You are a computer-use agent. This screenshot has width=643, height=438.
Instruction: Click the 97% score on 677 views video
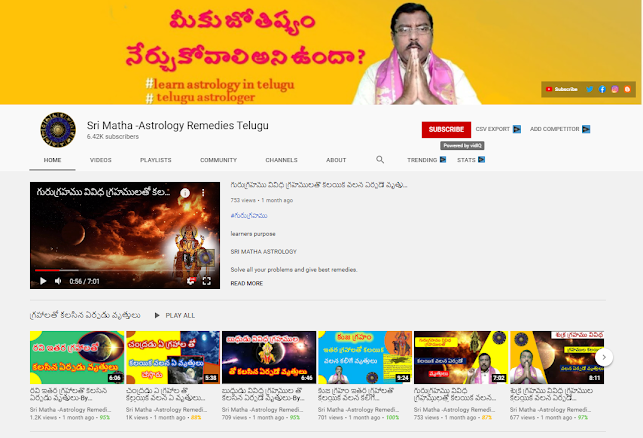click(582, 417)
